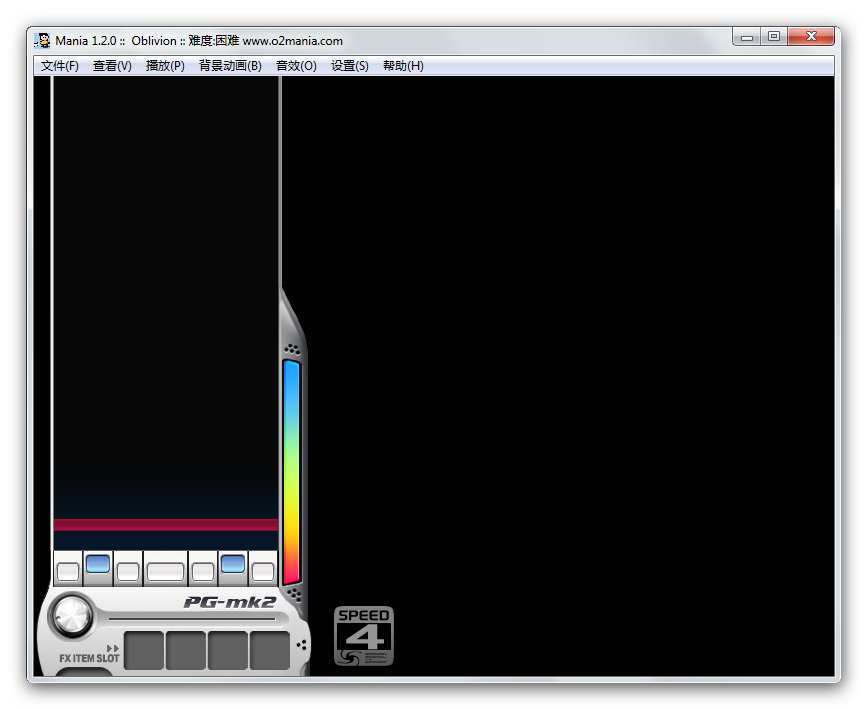Open the 设置(S) menu

[x=349, y=66]
